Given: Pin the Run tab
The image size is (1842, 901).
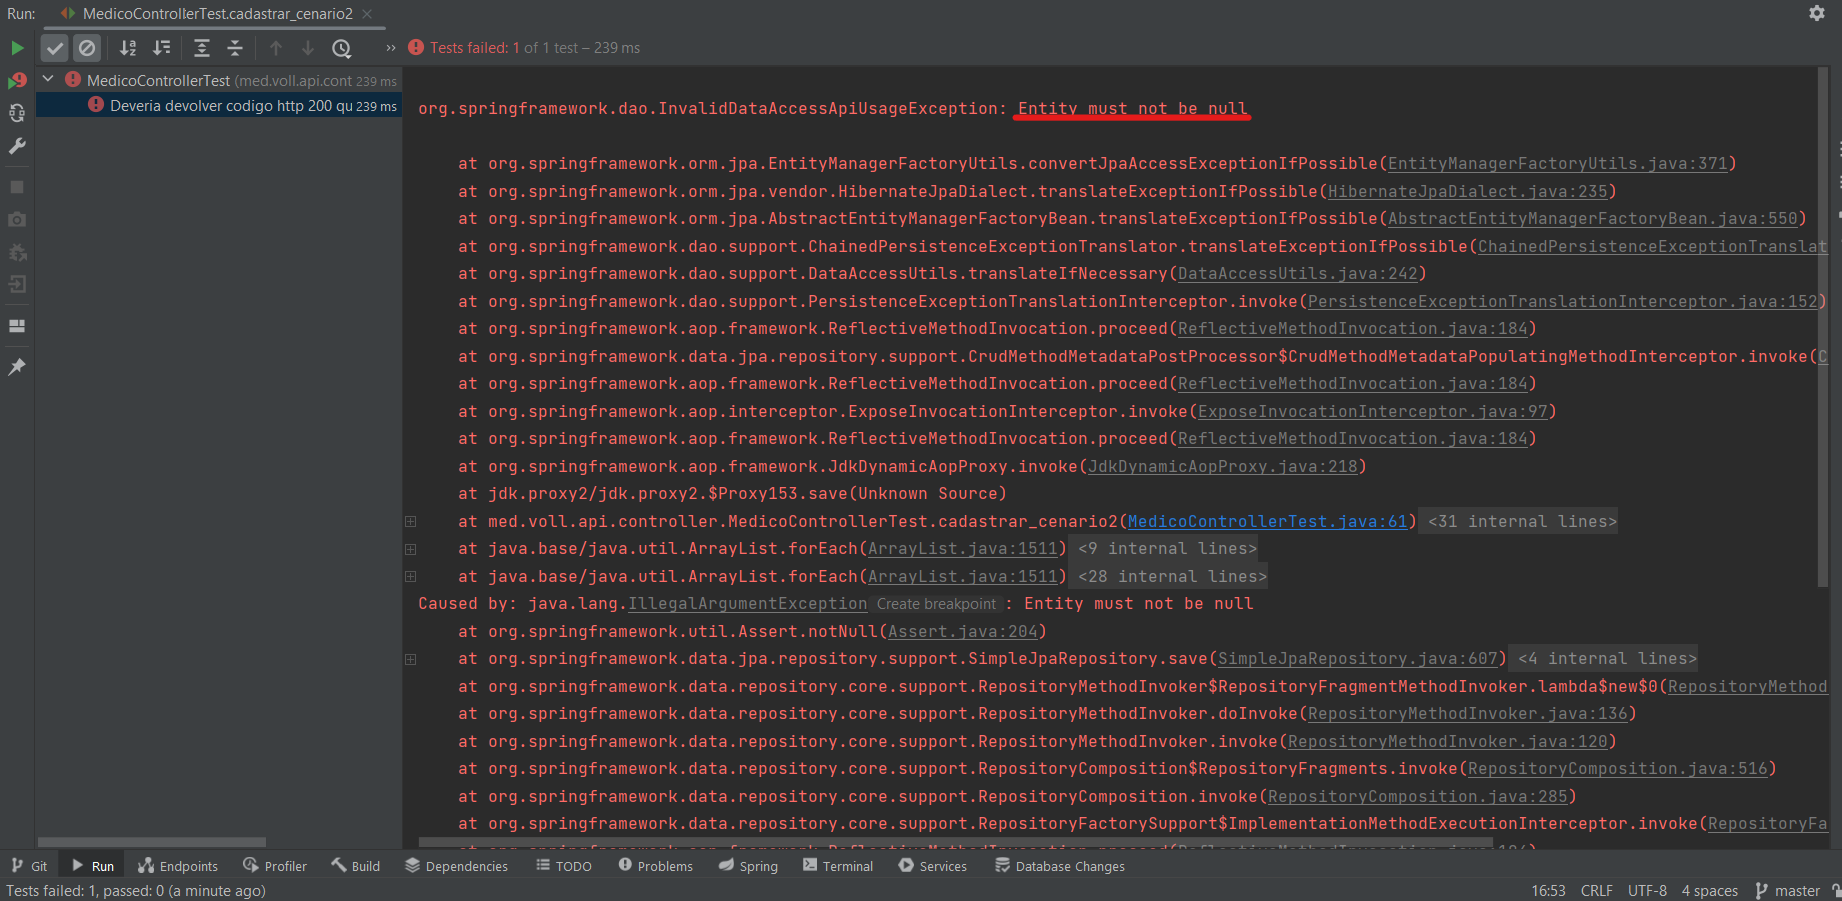Looking at the screenshot, I should pyautogui.click(x=17, y=367).
